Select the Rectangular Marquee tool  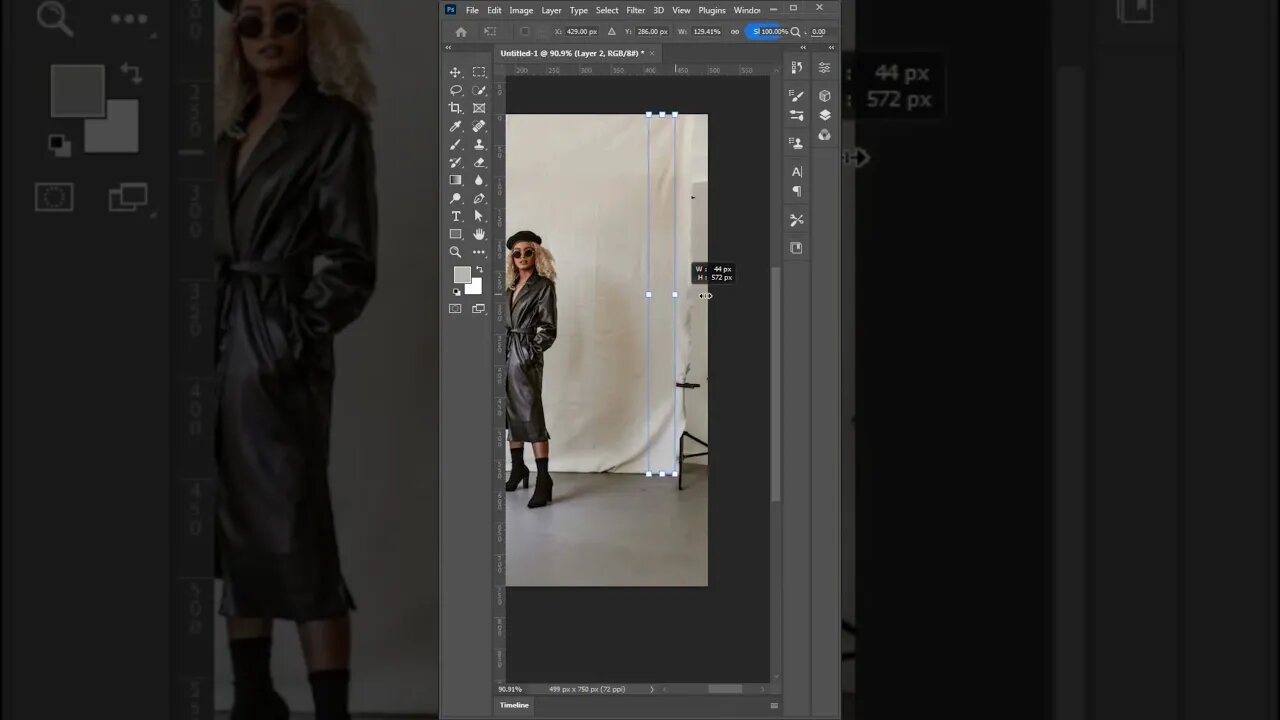point(479,72)
